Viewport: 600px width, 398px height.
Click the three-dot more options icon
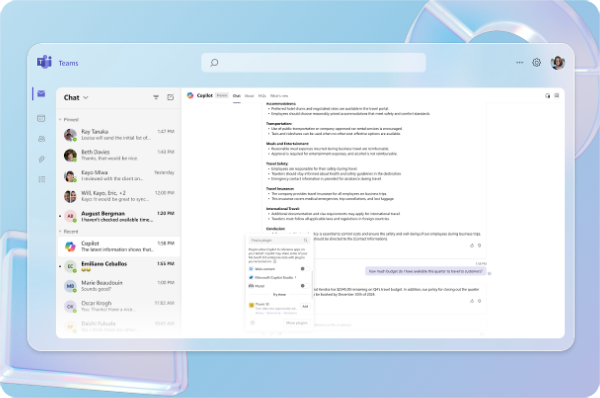(520, 62)
